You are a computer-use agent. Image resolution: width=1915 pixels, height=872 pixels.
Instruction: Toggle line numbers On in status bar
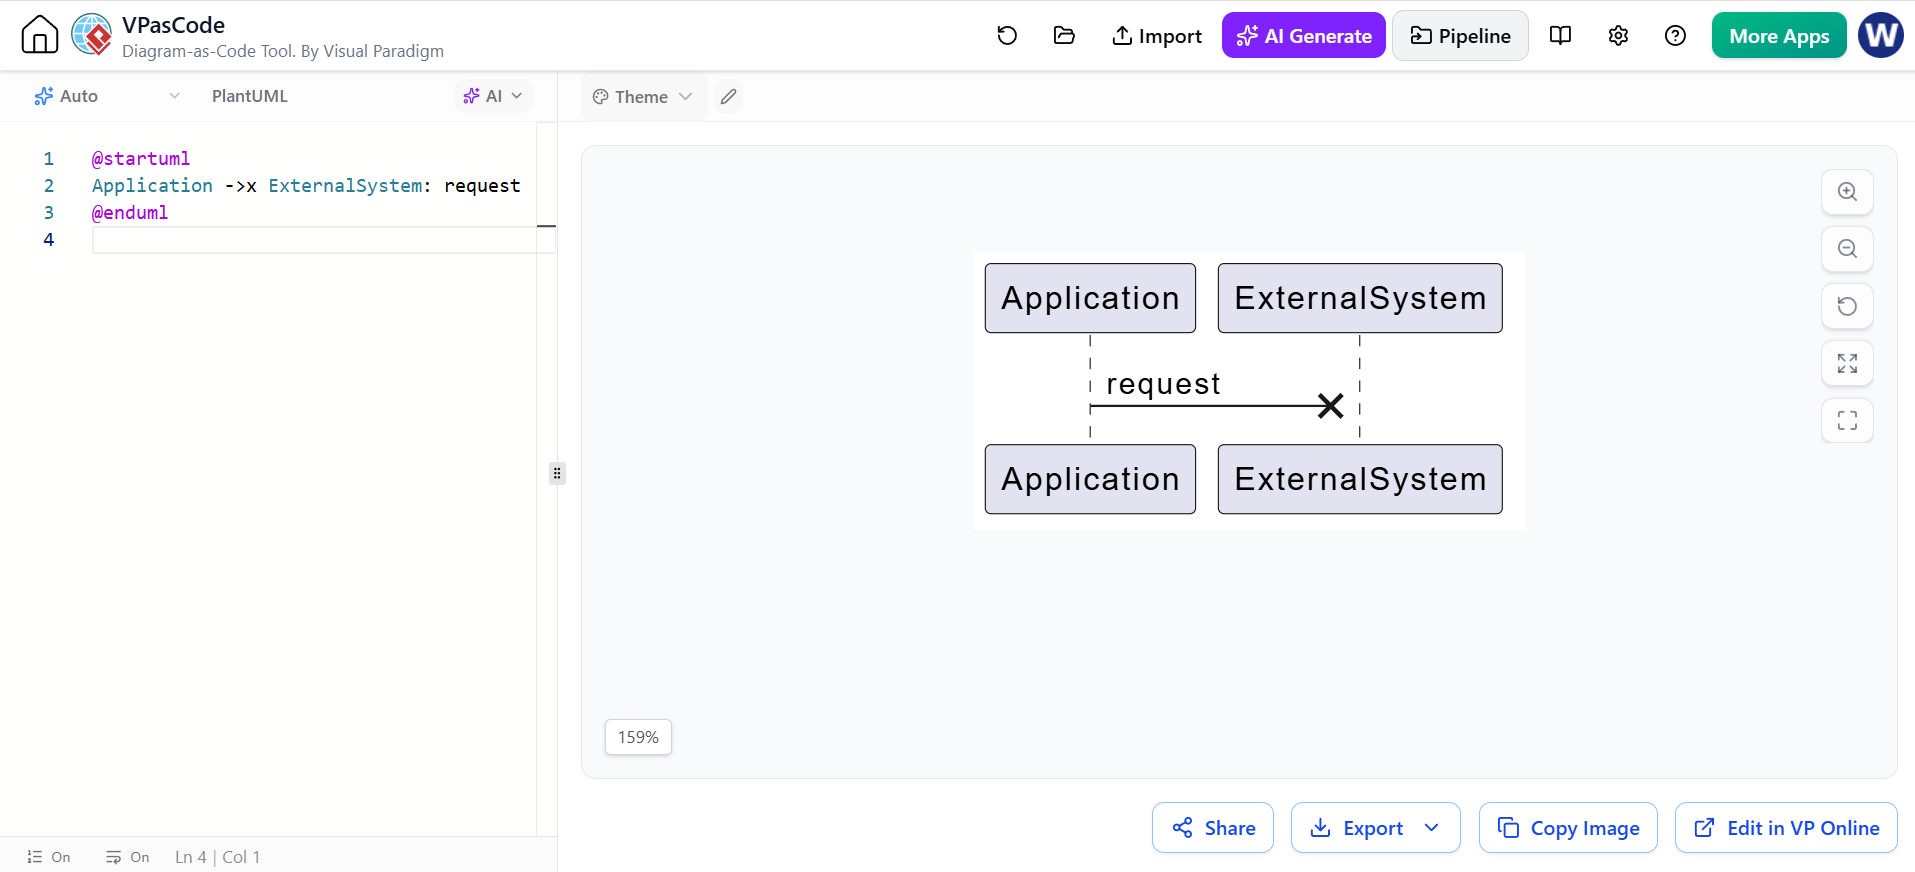tap(49, 857)
